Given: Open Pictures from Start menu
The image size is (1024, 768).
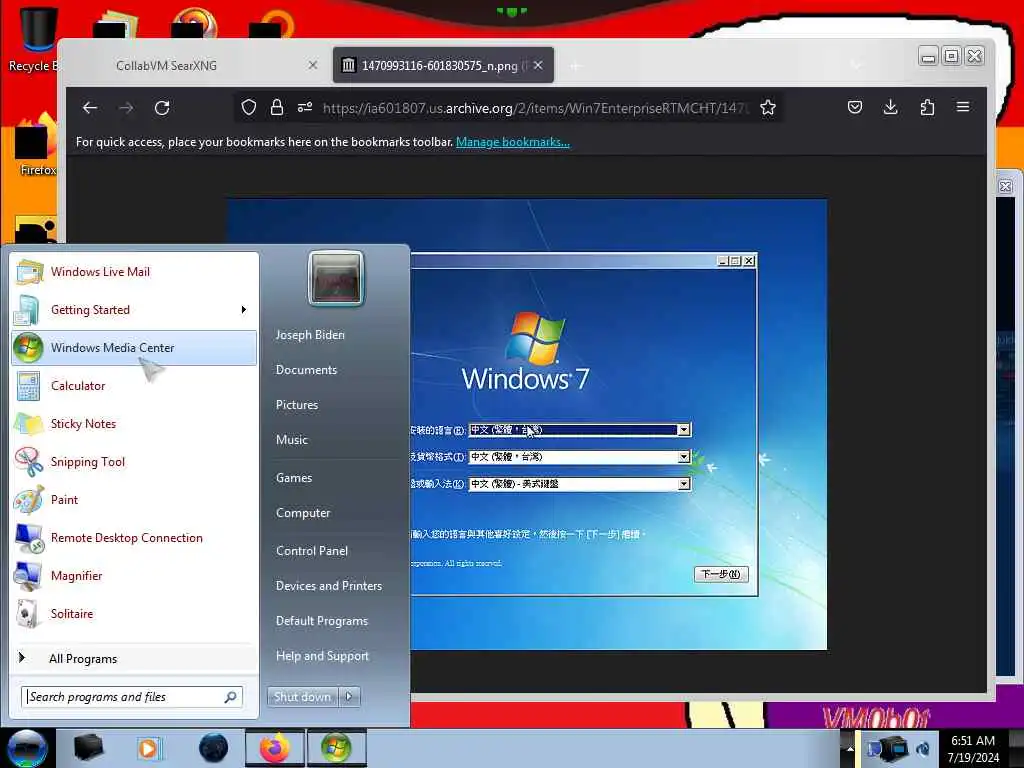Looking at the screenshot, I should pos(296,405).
